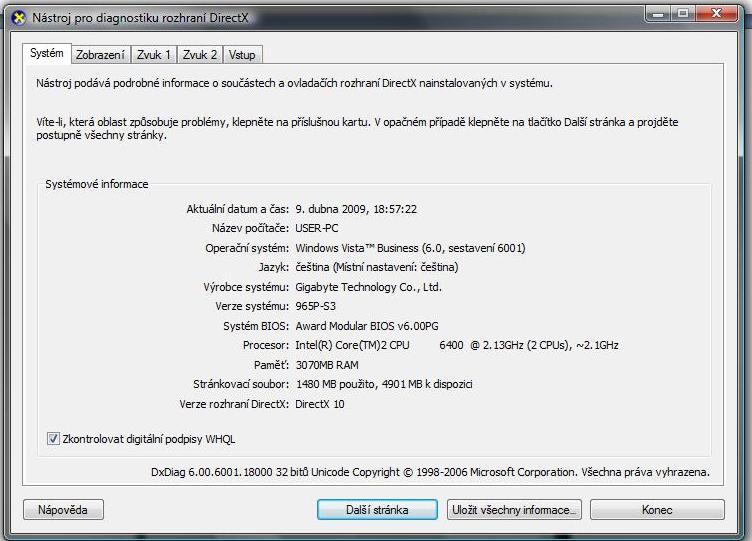The image size is (752, 541).
Task: Click system model value 965P-S3
Action: [315, 306]
